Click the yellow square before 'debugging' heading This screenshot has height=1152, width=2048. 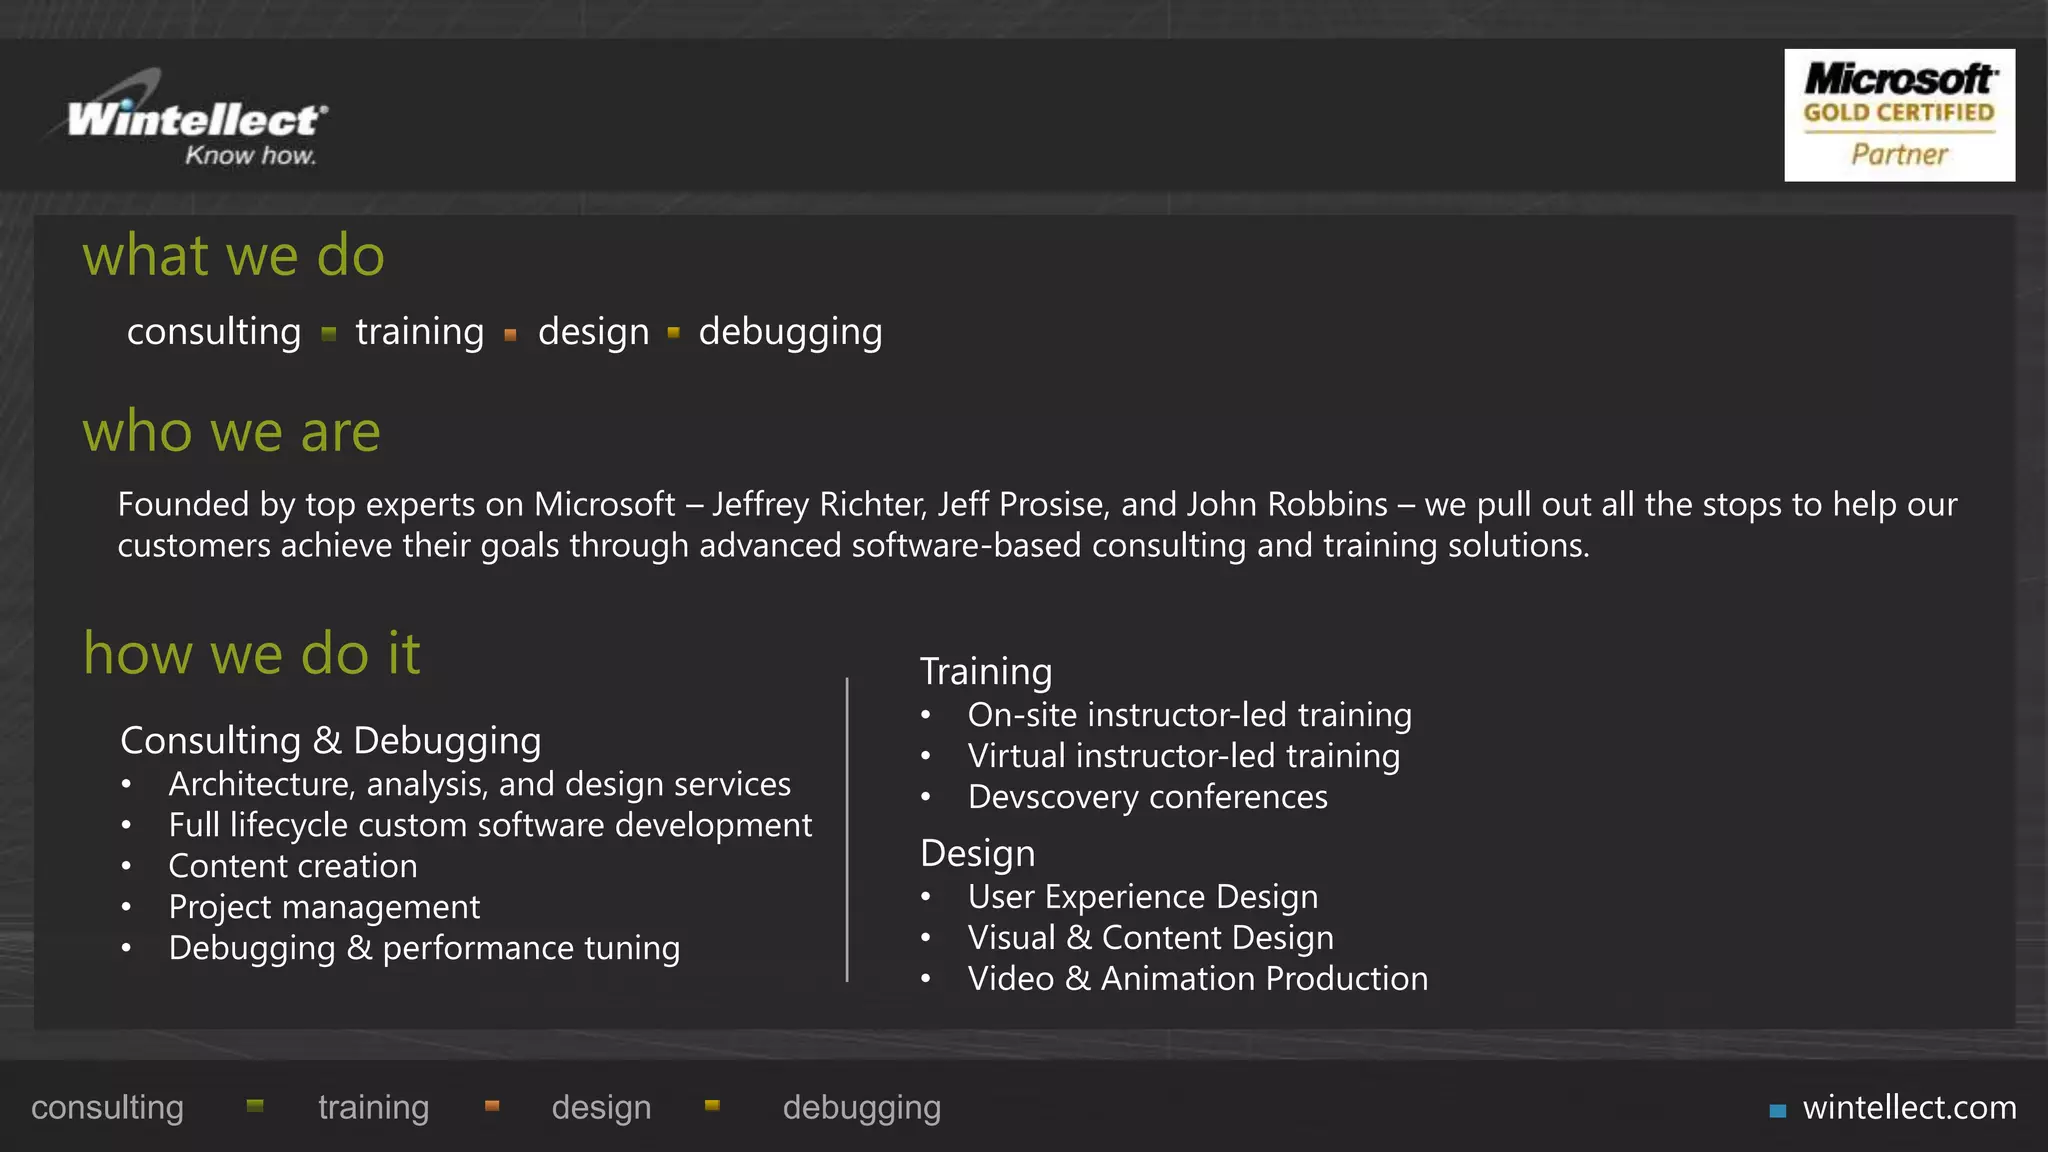[x=674, y=333]
